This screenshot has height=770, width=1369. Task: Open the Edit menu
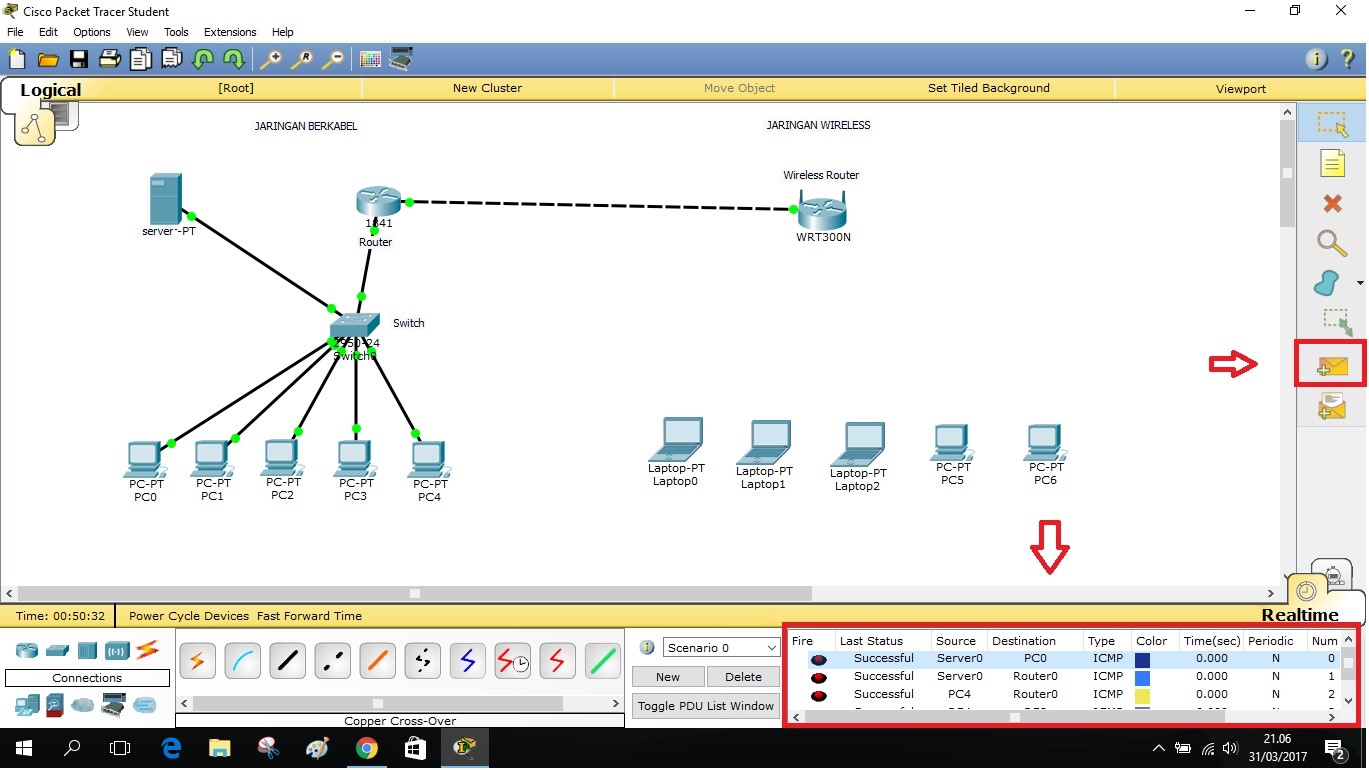click(48, 32)
